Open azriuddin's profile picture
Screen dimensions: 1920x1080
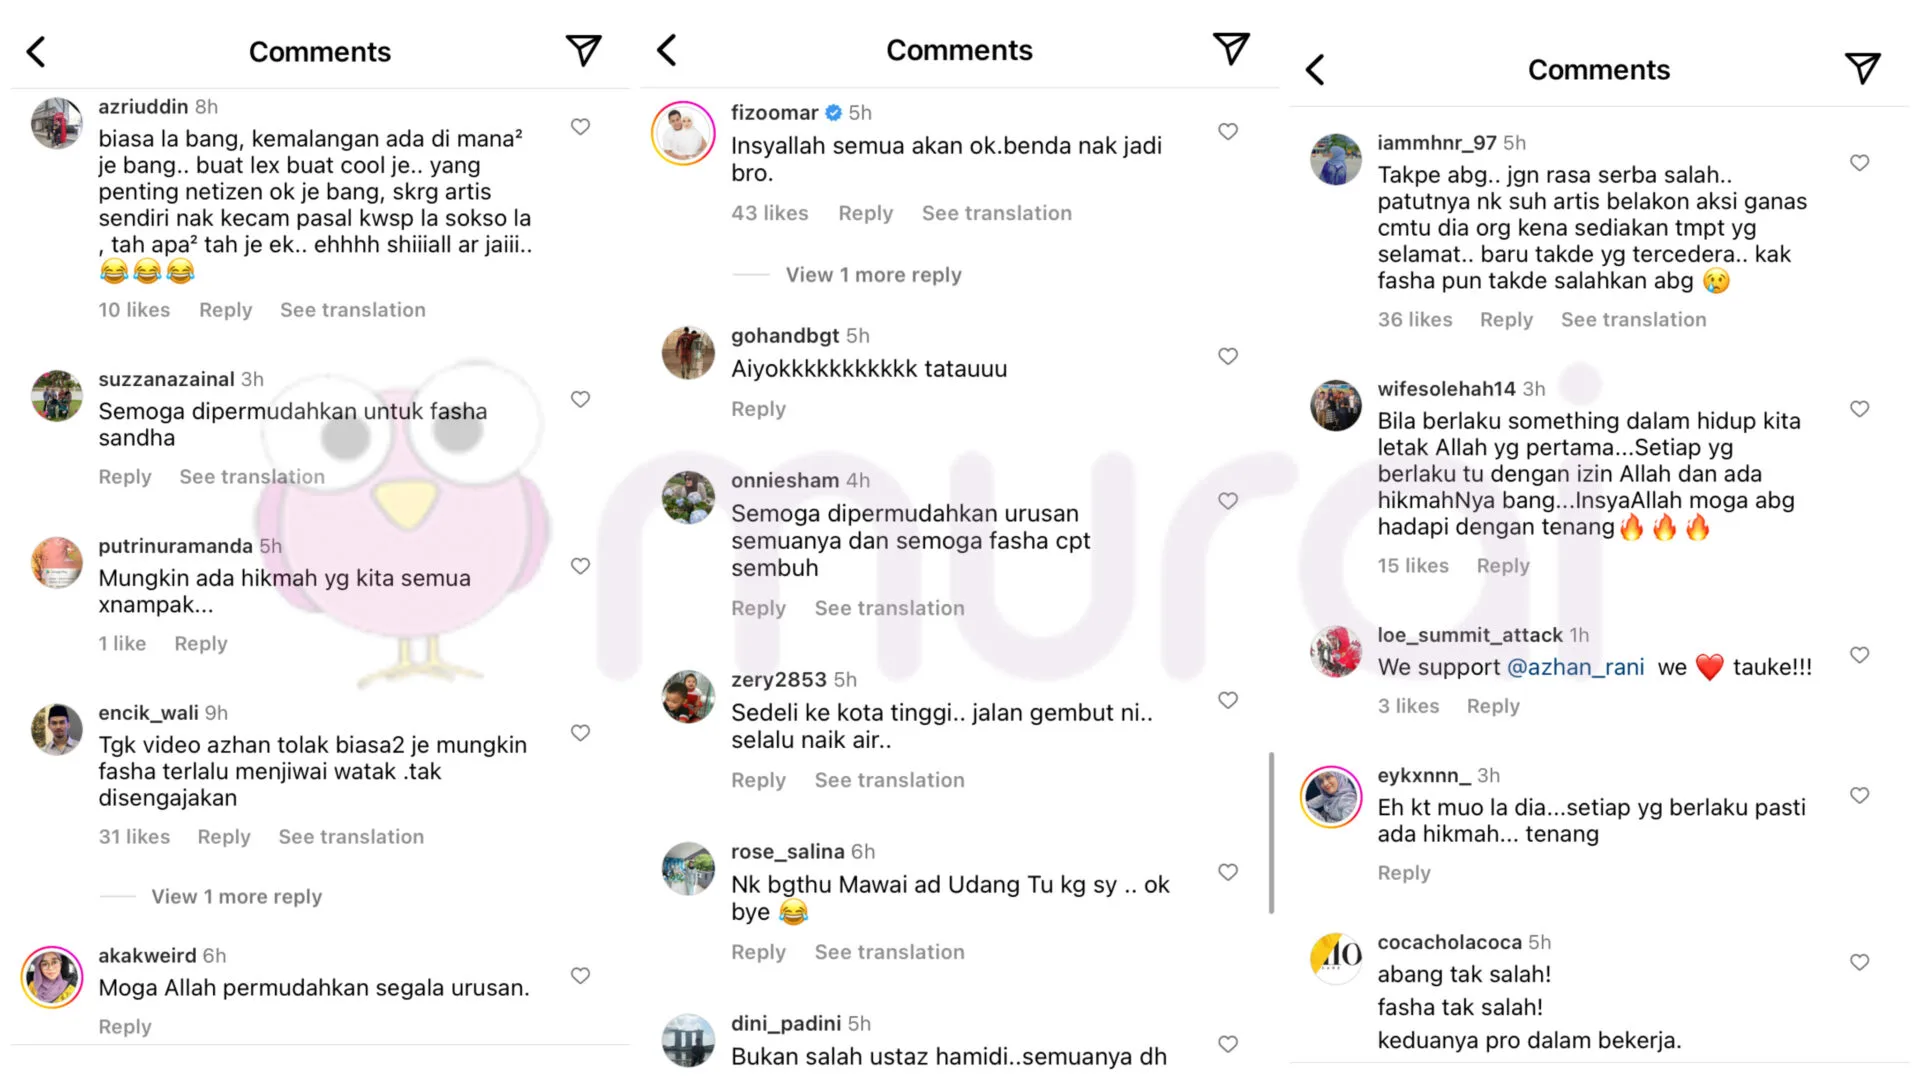tap(57, 124)
